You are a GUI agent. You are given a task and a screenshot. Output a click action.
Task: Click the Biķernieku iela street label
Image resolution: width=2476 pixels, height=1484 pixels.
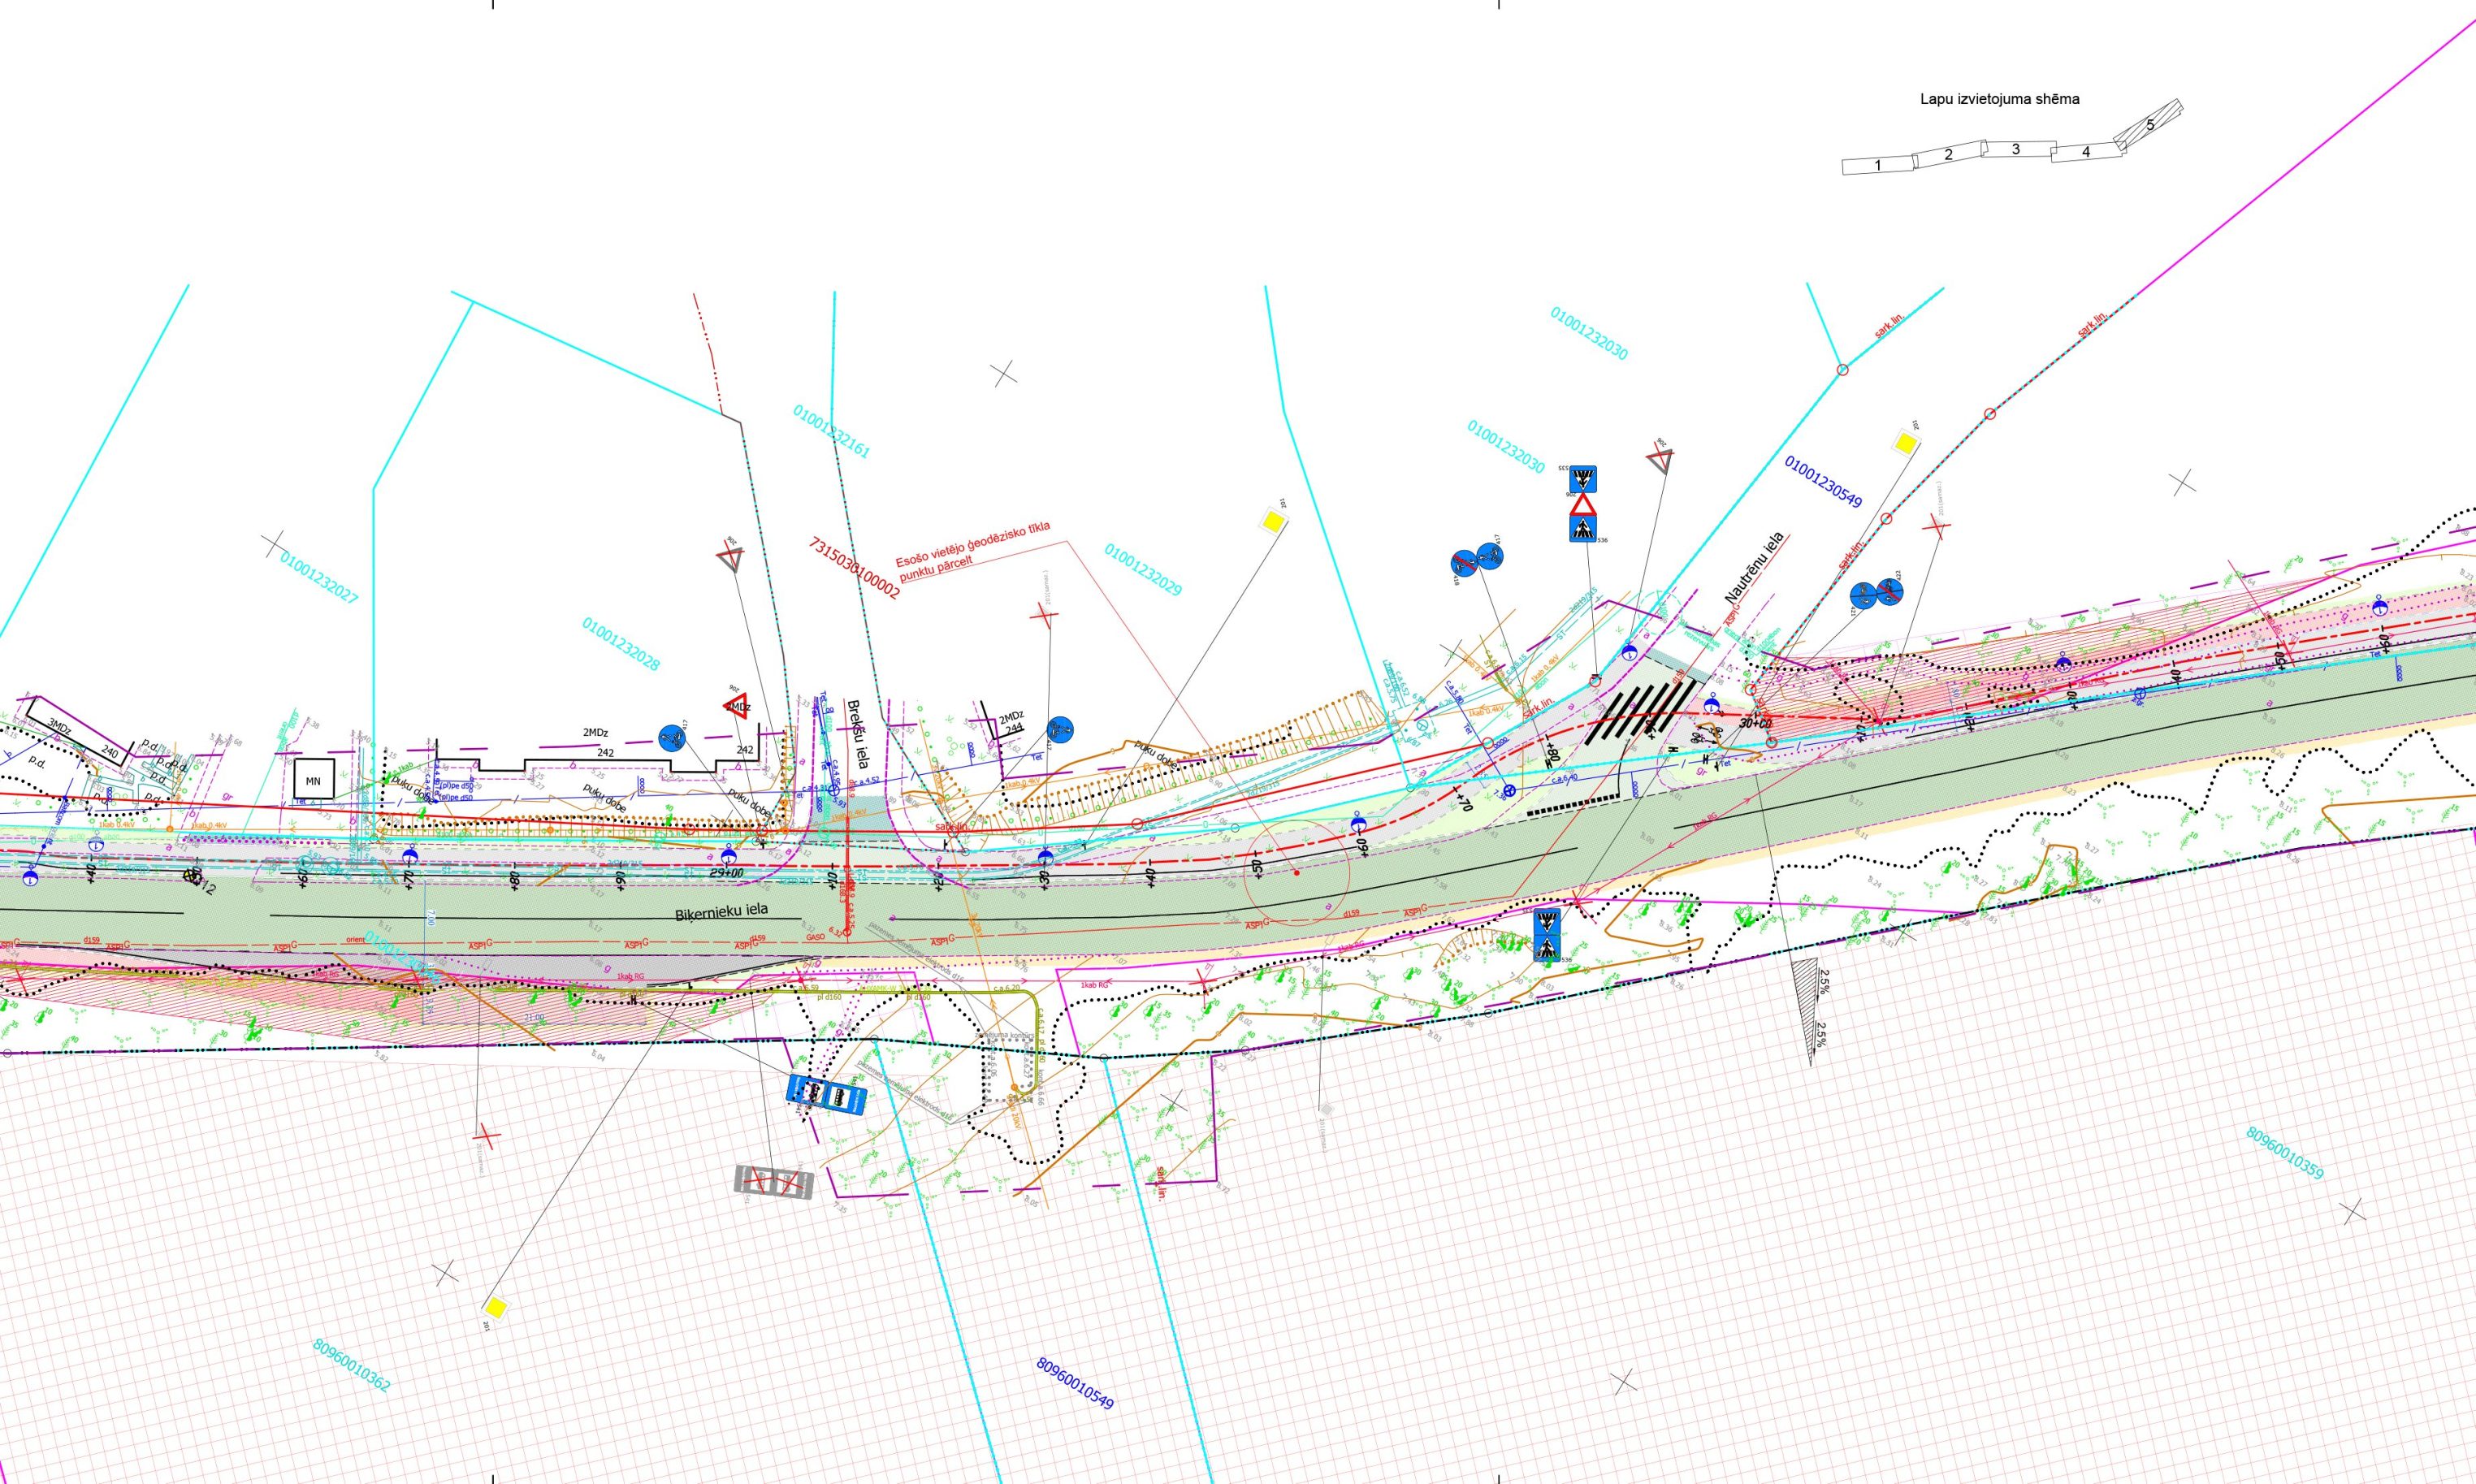coord(721,913)
